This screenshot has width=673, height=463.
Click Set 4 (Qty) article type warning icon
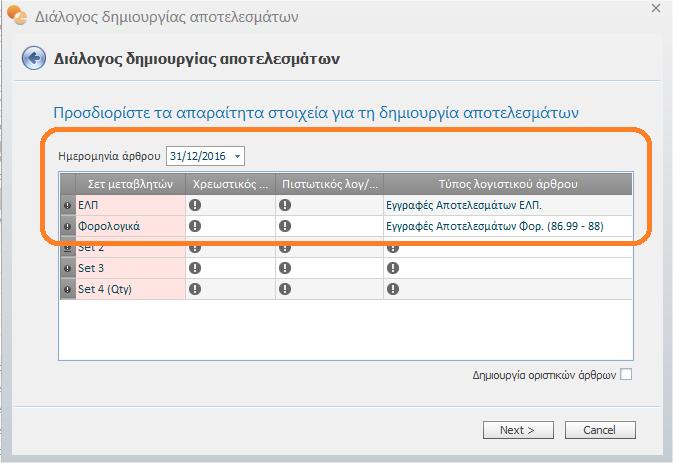(393, 289)
